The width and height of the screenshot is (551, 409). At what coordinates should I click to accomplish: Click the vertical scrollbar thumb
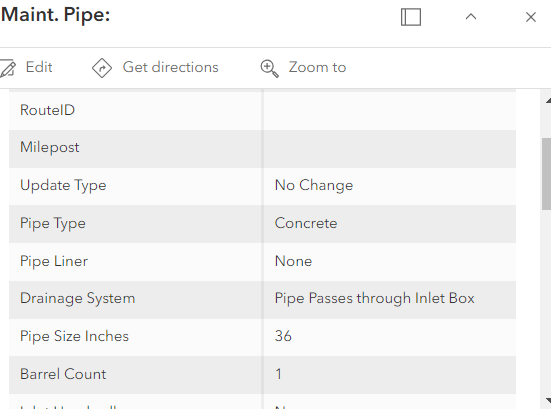pos(546,174)
